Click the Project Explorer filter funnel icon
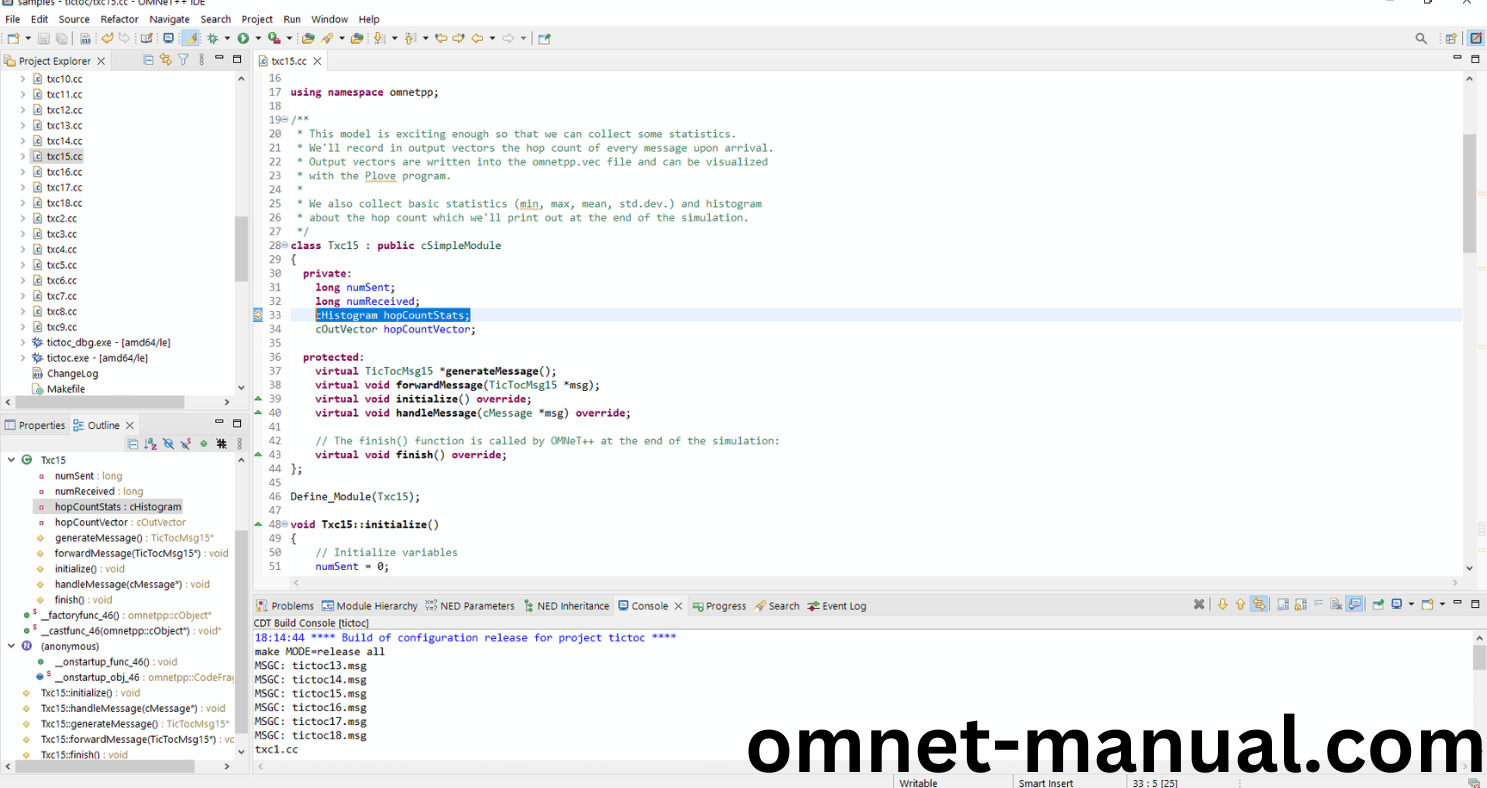This screenshot has width=1487, height=788. click(183, 60)
